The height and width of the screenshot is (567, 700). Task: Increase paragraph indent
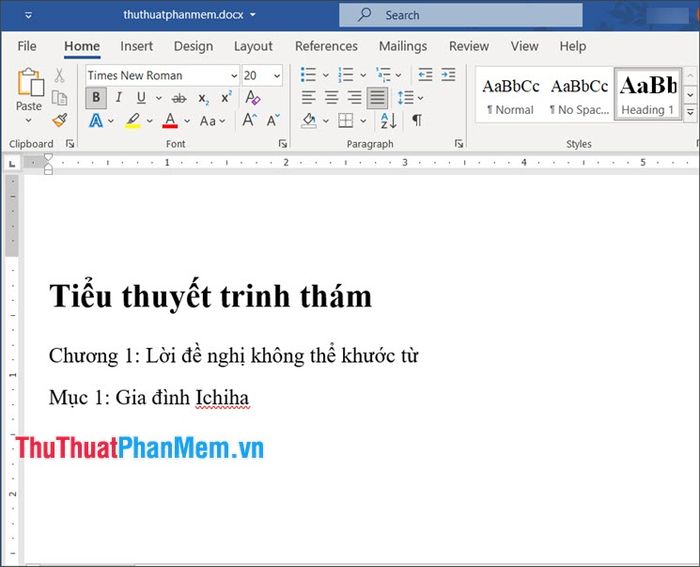[x=448, y=75]
